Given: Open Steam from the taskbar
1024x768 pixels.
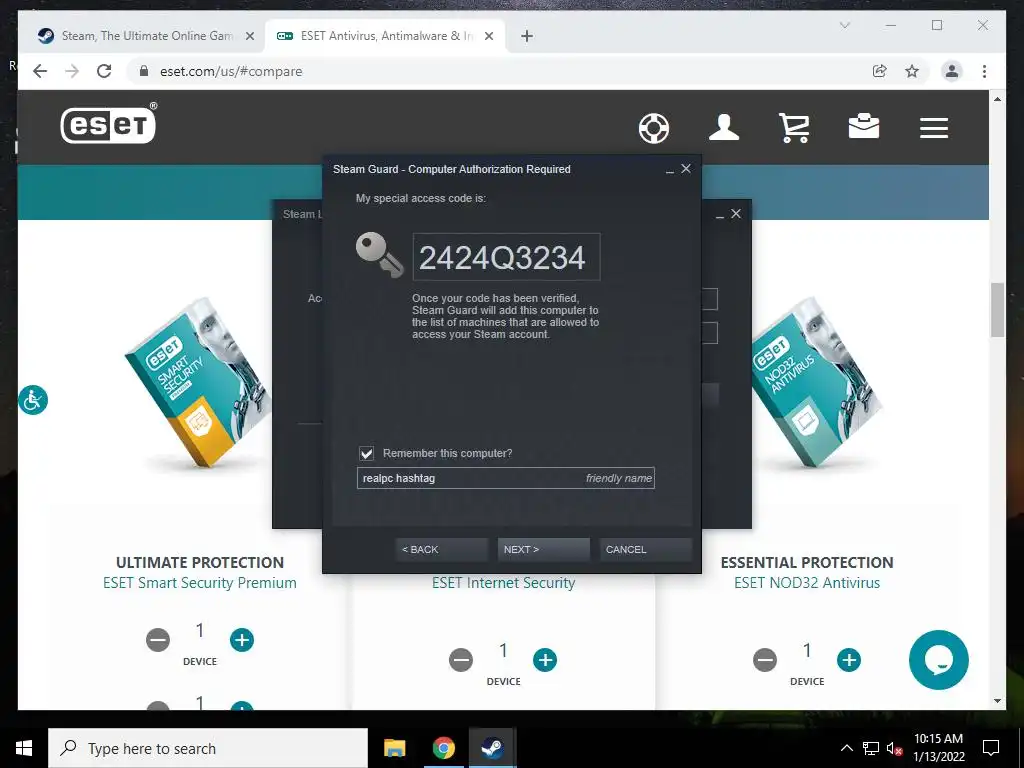Looking at the screenshot, I should (492, 748).
